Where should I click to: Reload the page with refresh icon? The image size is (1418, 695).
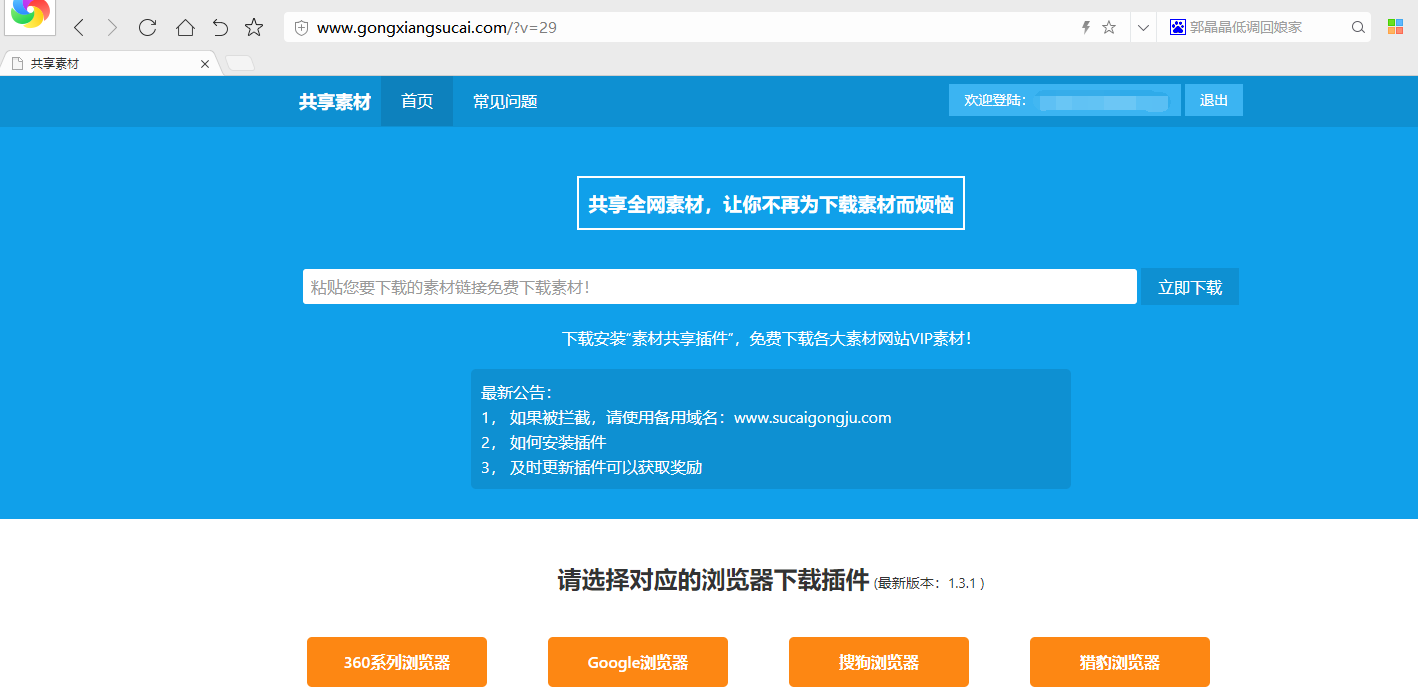148,28
